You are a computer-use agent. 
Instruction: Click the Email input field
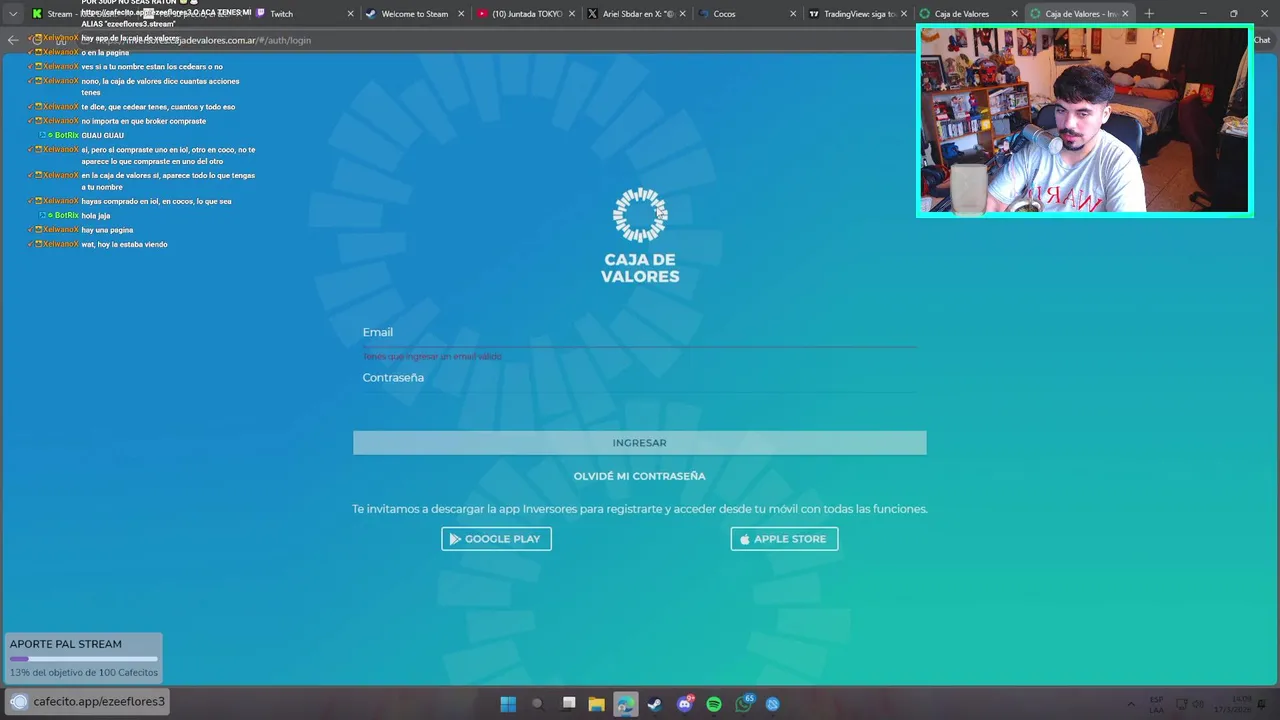coord(639,333)
